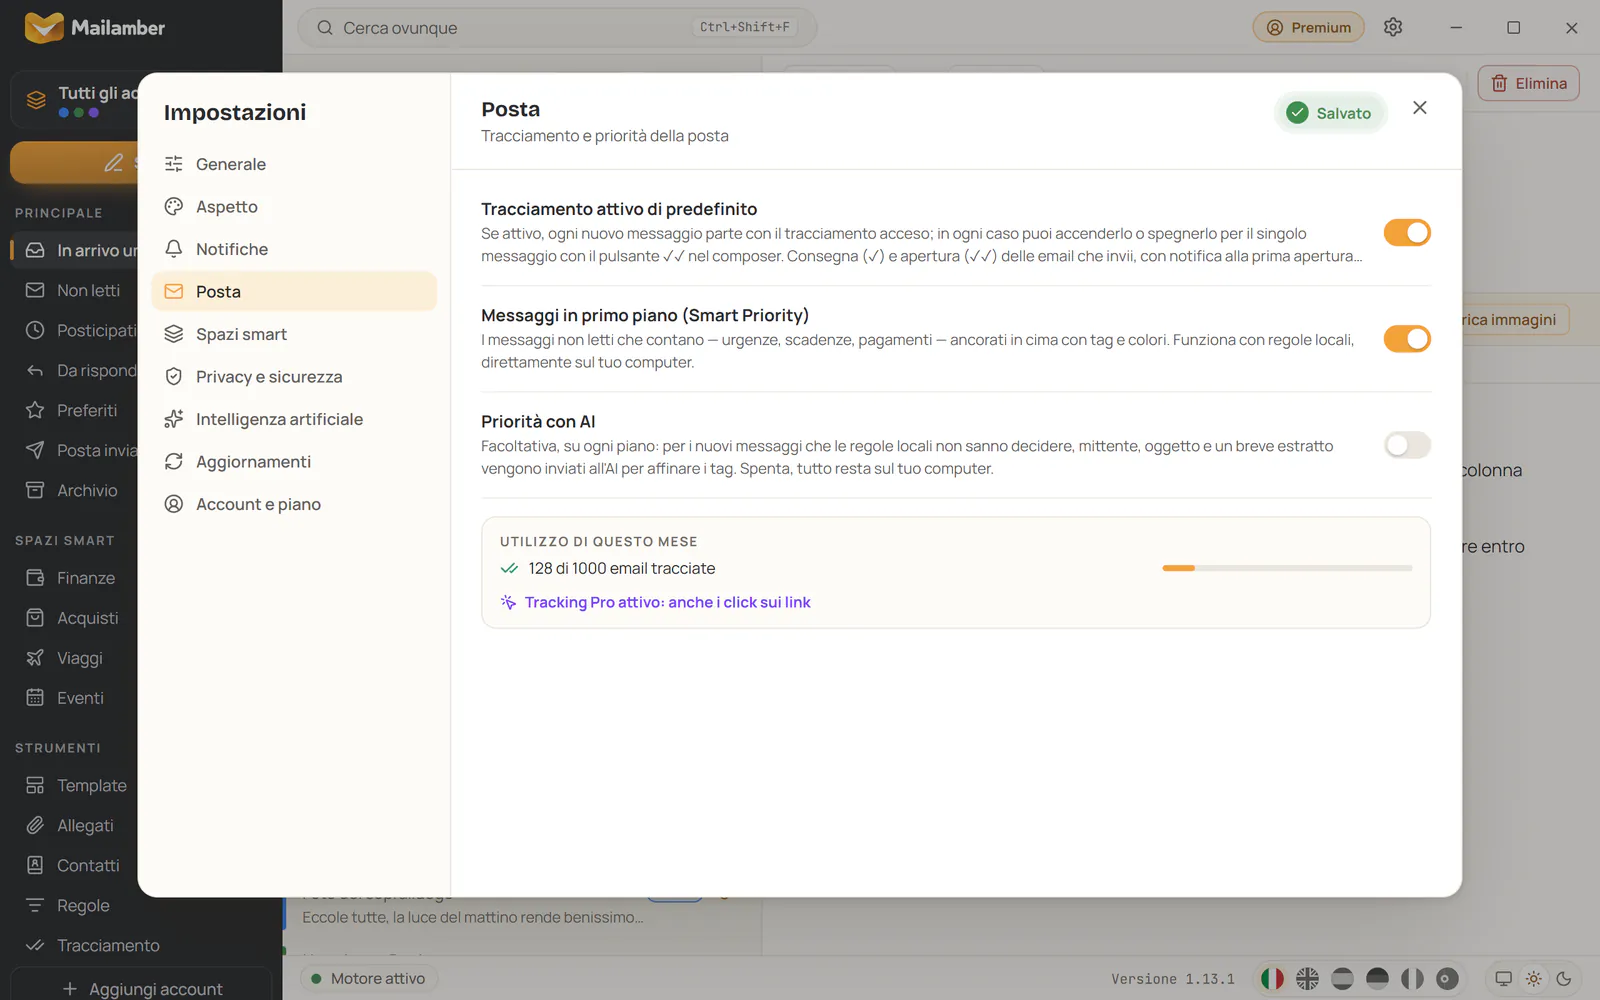This screenshot has width=1600, height=1000.
Task: Focus the Cerca ovunque search field
Action: point(557,27)
